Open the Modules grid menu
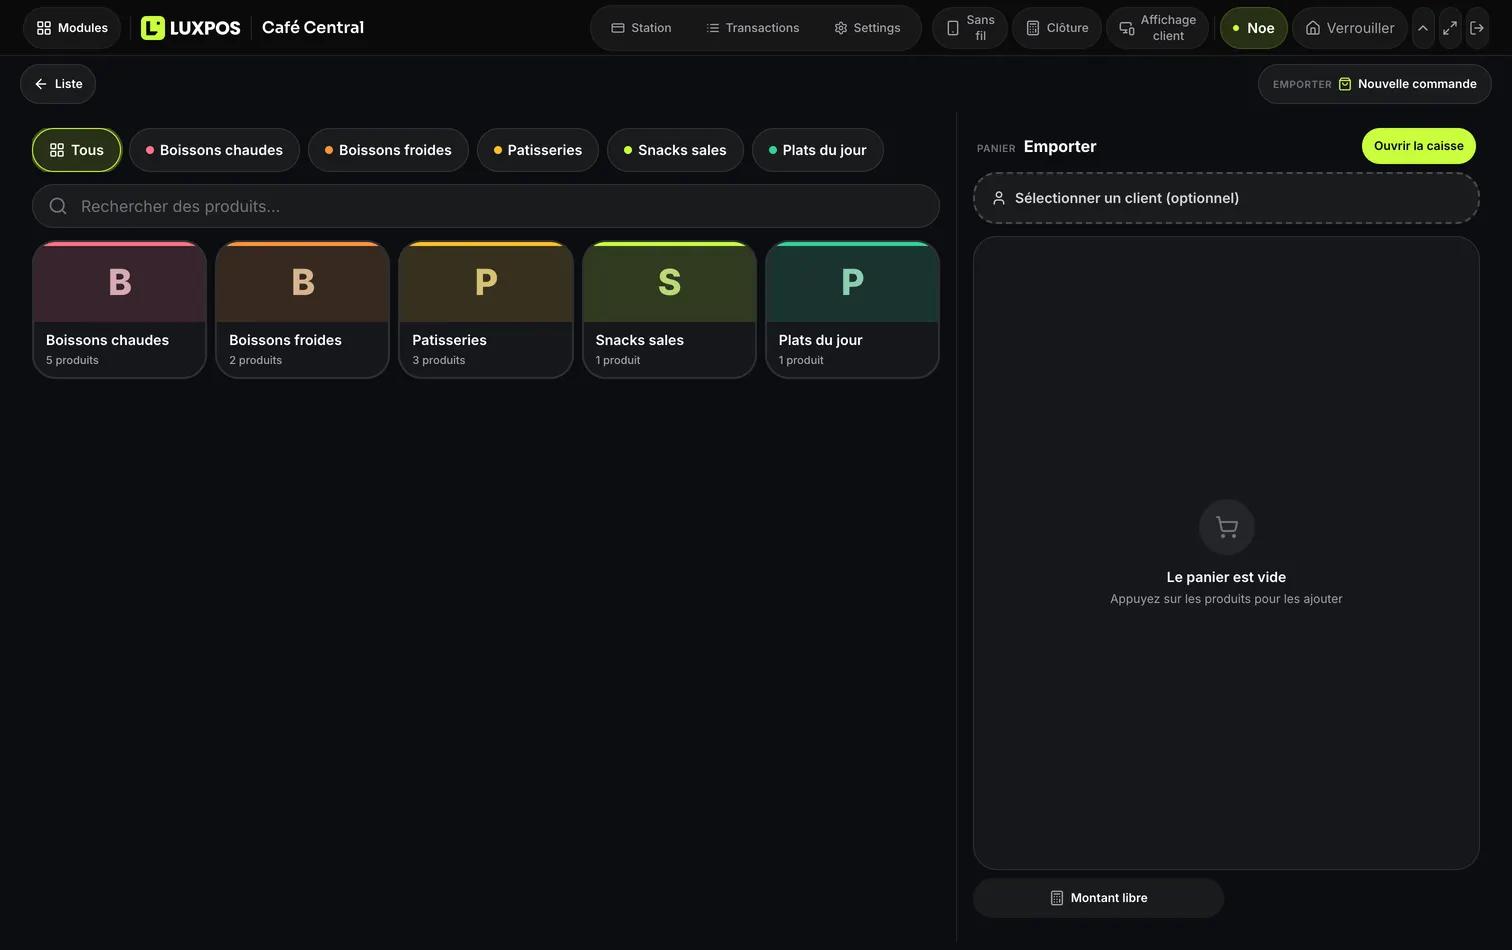Viewport: 1512px width, 950px height. click(x=72, y=28)
